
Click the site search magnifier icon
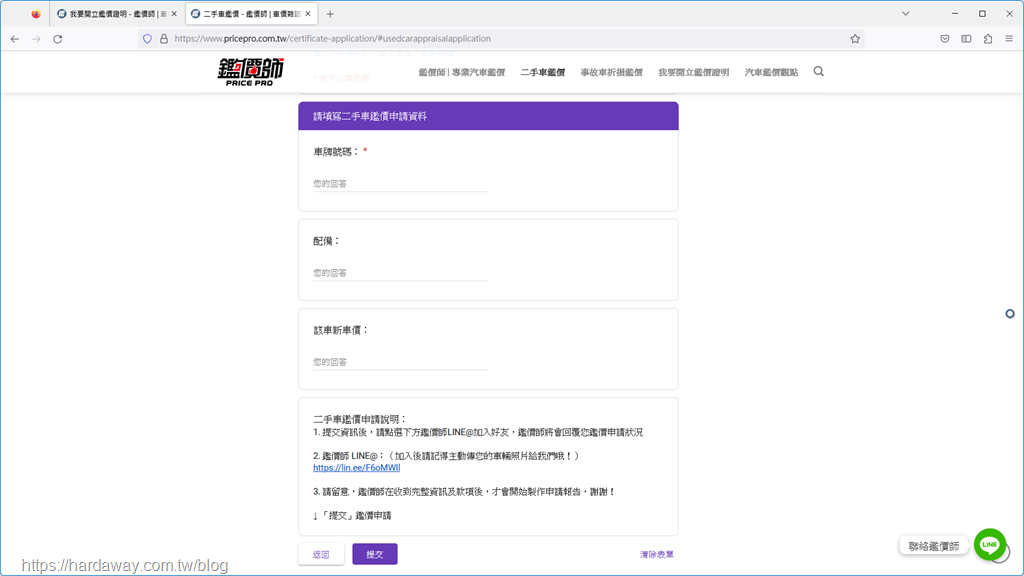[819, 72]
